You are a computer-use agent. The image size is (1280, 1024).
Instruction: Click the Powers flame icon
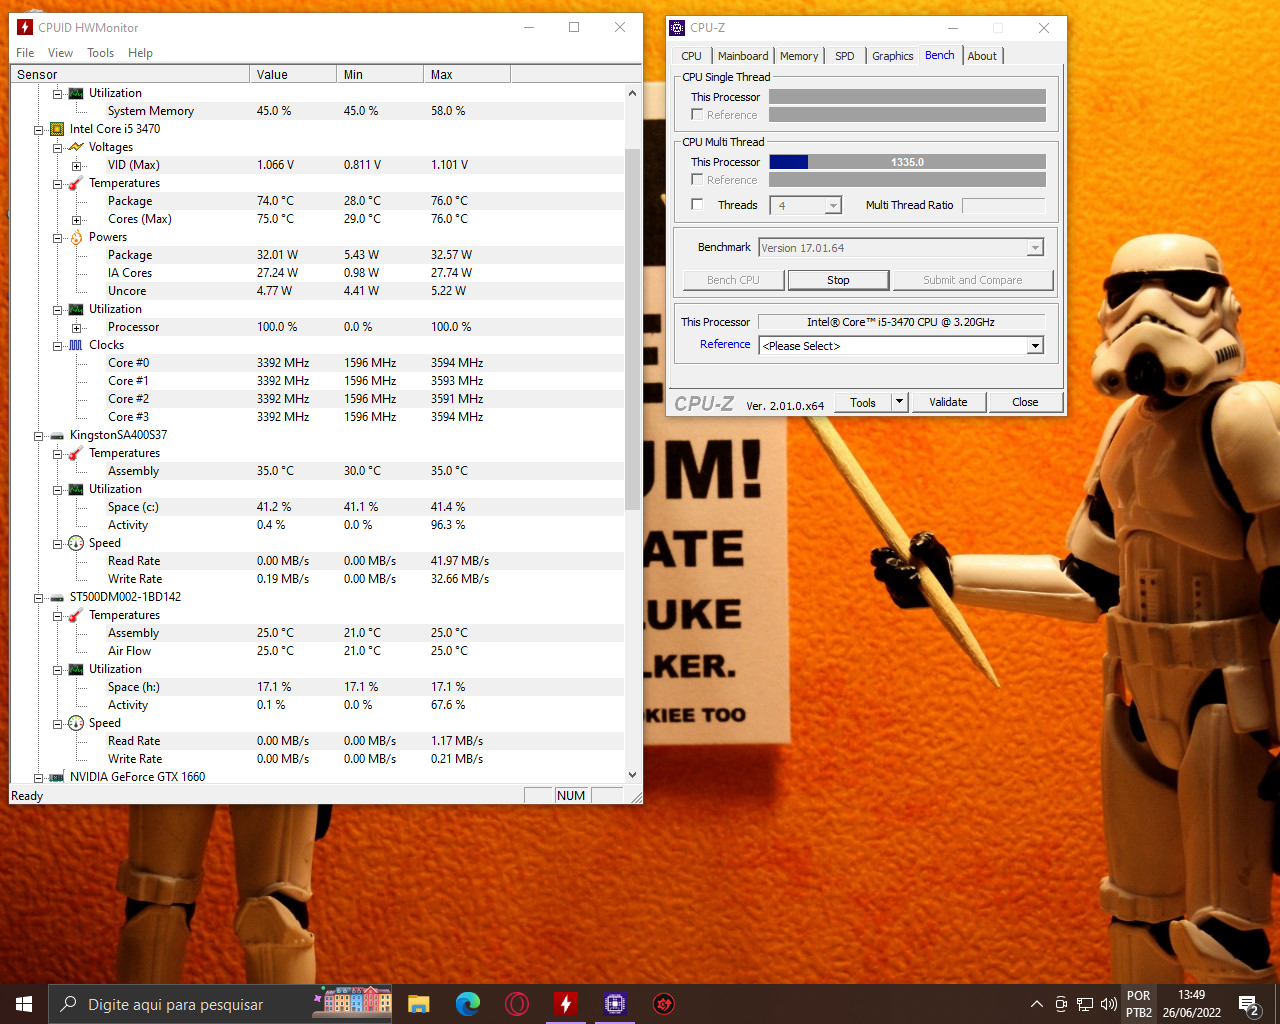tap(76, 237)
